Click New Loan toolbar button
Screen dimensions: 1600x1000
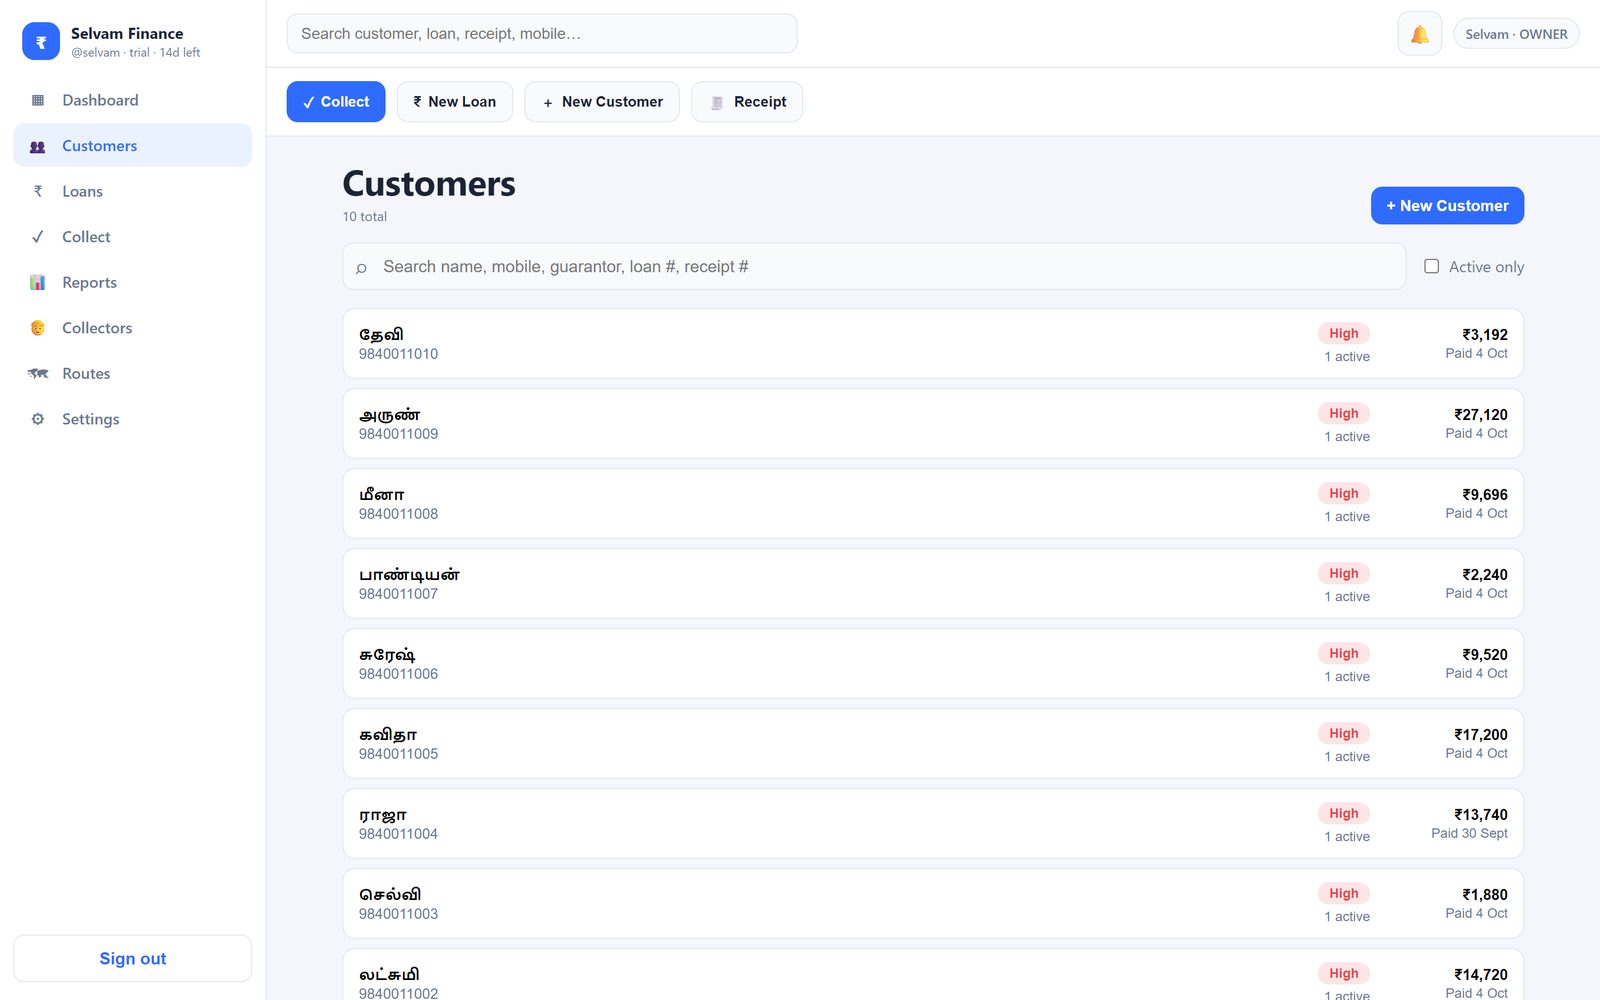[455, 102]
